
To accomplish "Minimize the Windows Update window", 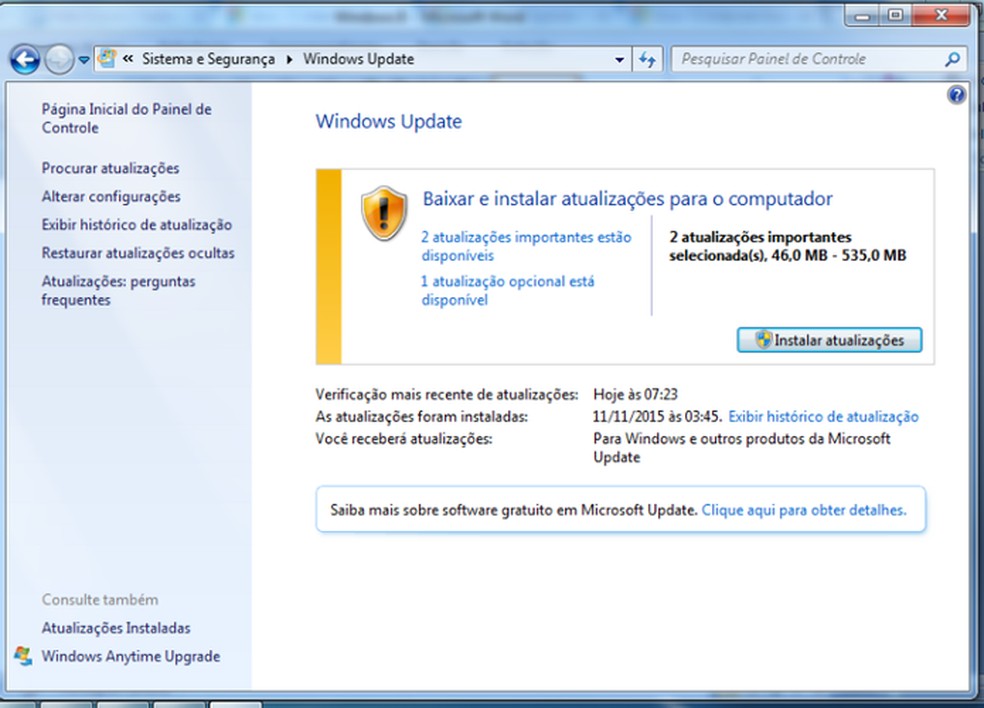I will tap(863, 14).
